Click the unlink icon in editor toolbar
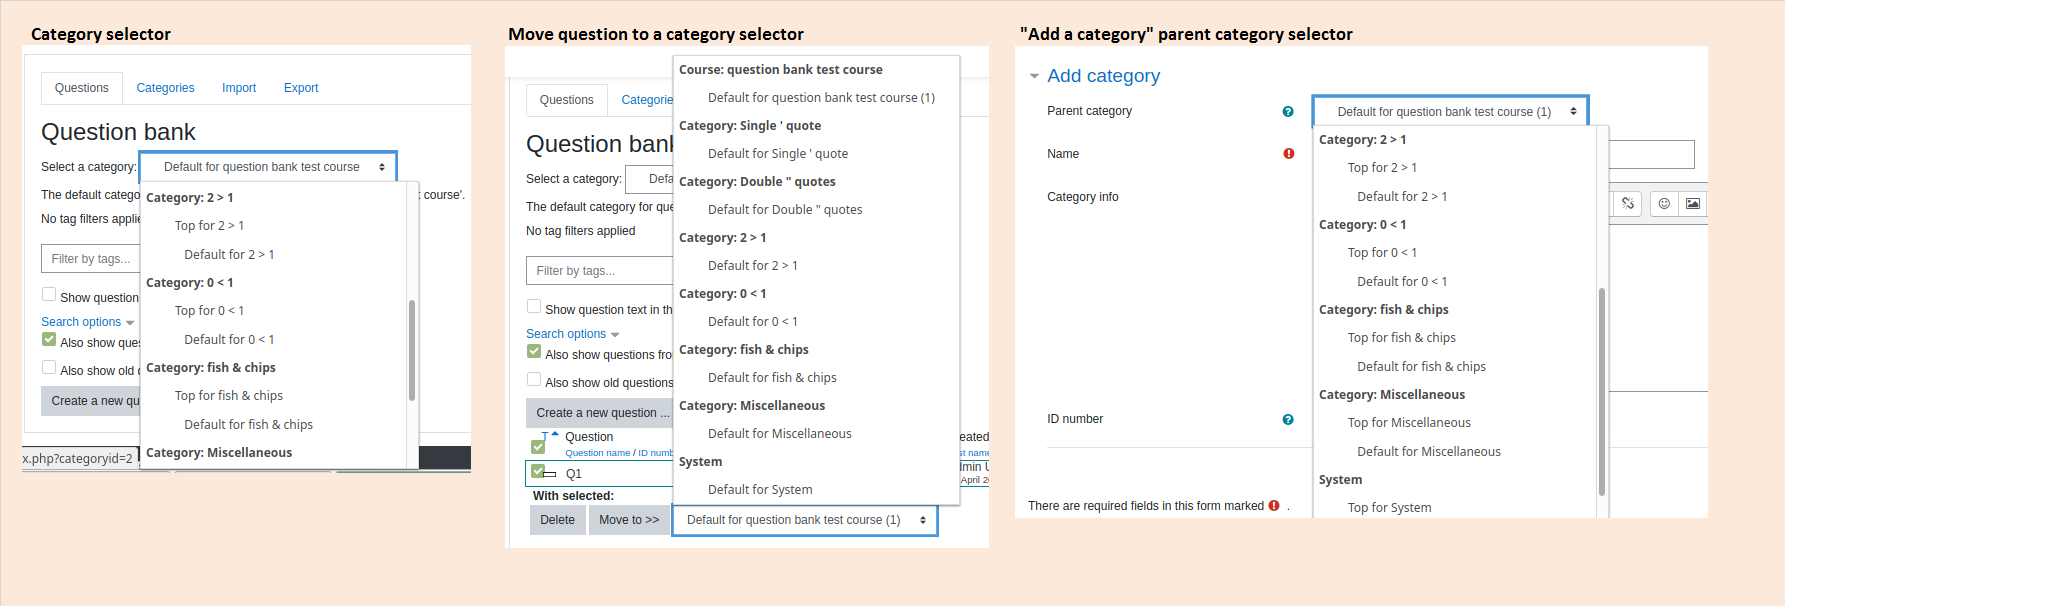Image resolution: width=2060 pixels, height=606 pixels. click(1628, 204)
